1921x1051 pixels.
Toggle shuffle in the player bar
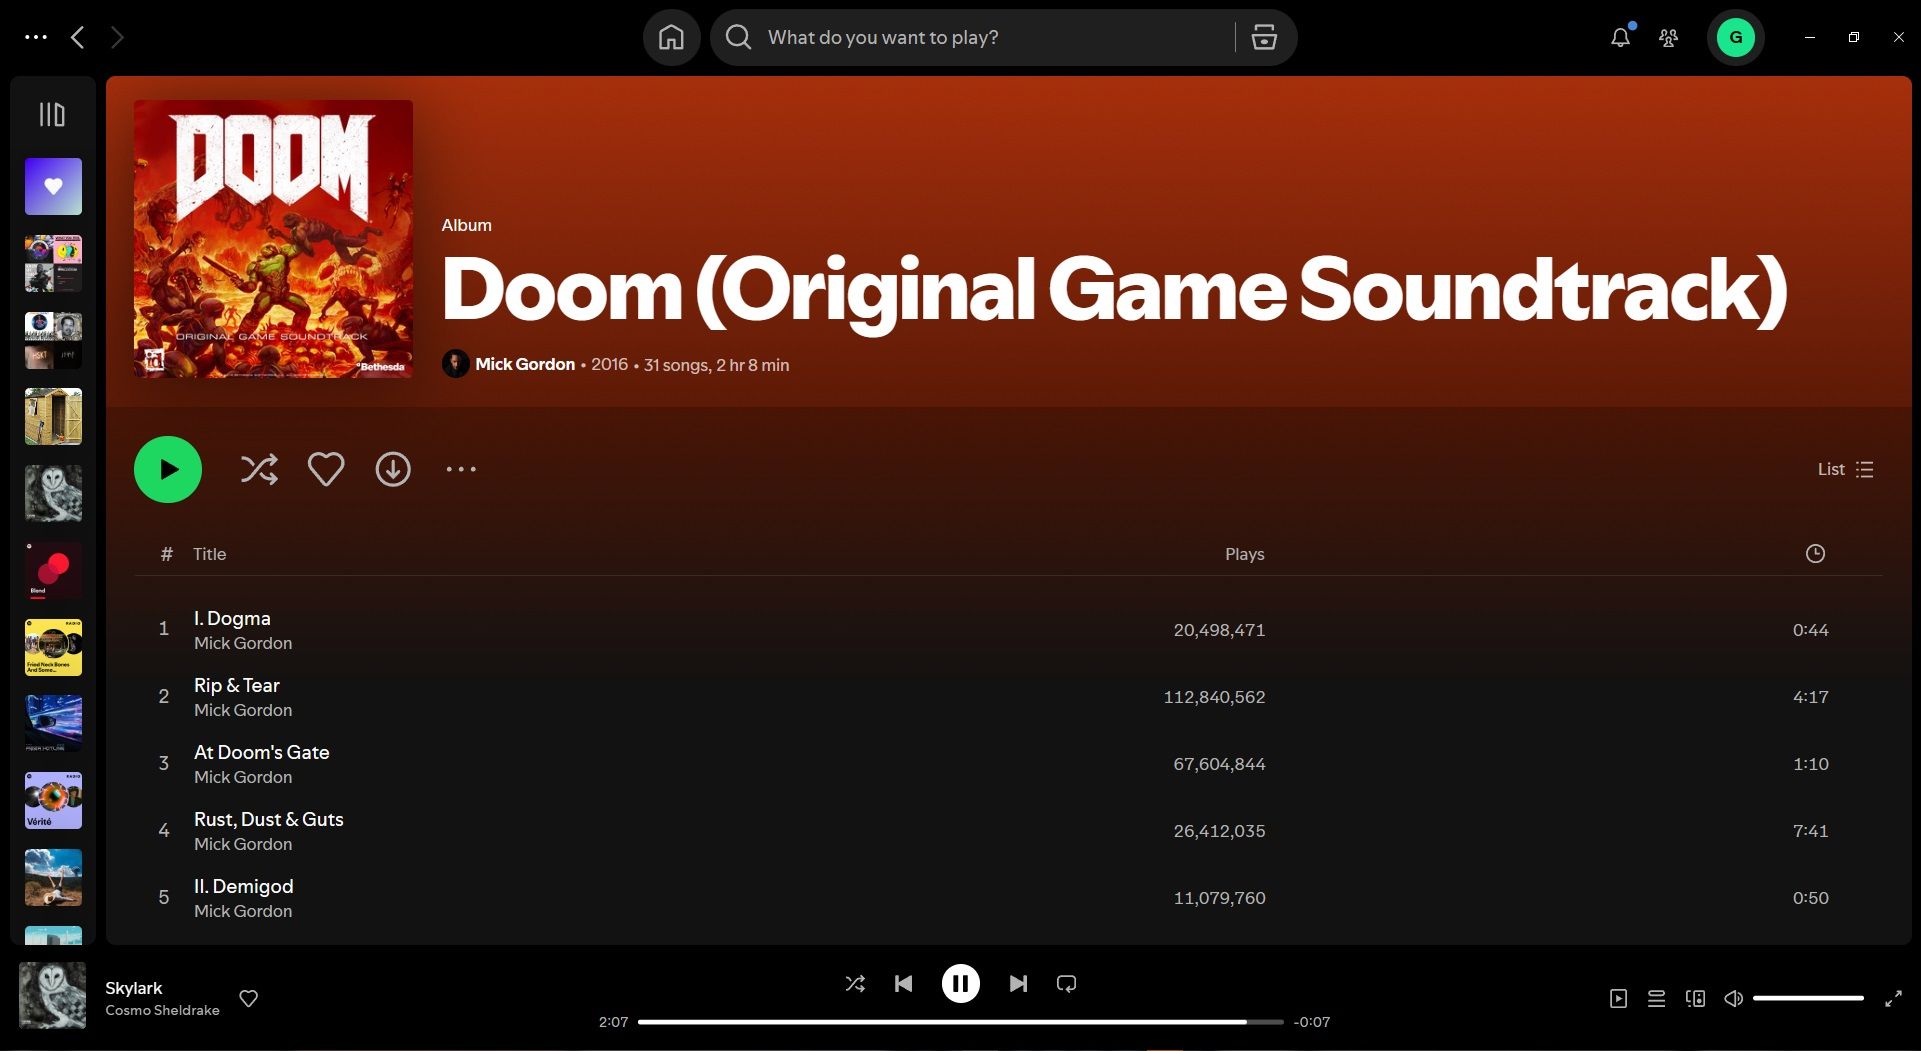(x=855, y=984)
